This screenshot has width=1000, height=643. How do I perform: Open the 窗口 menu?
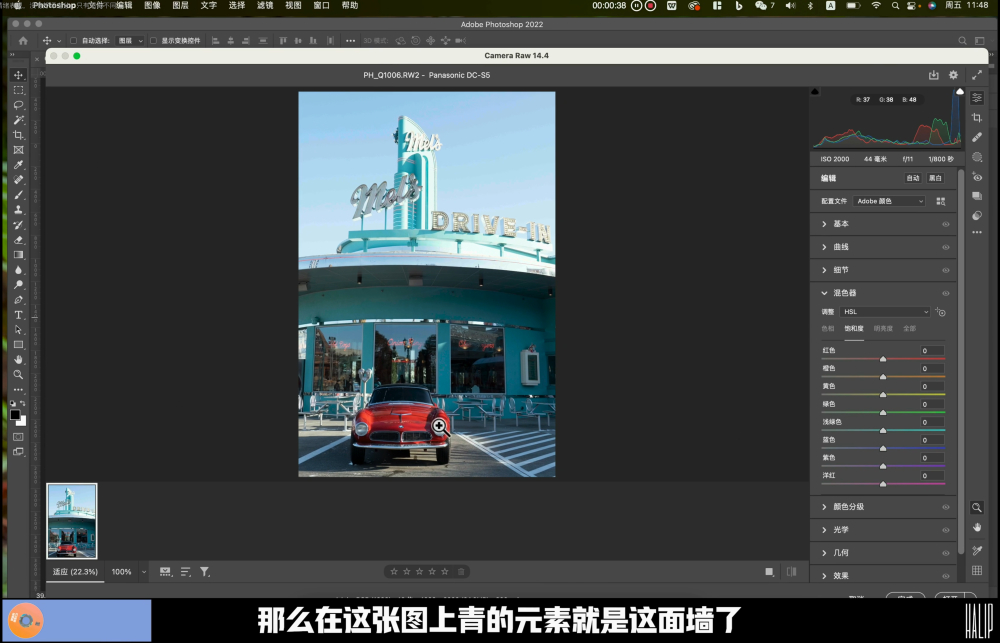pos(321,5)
